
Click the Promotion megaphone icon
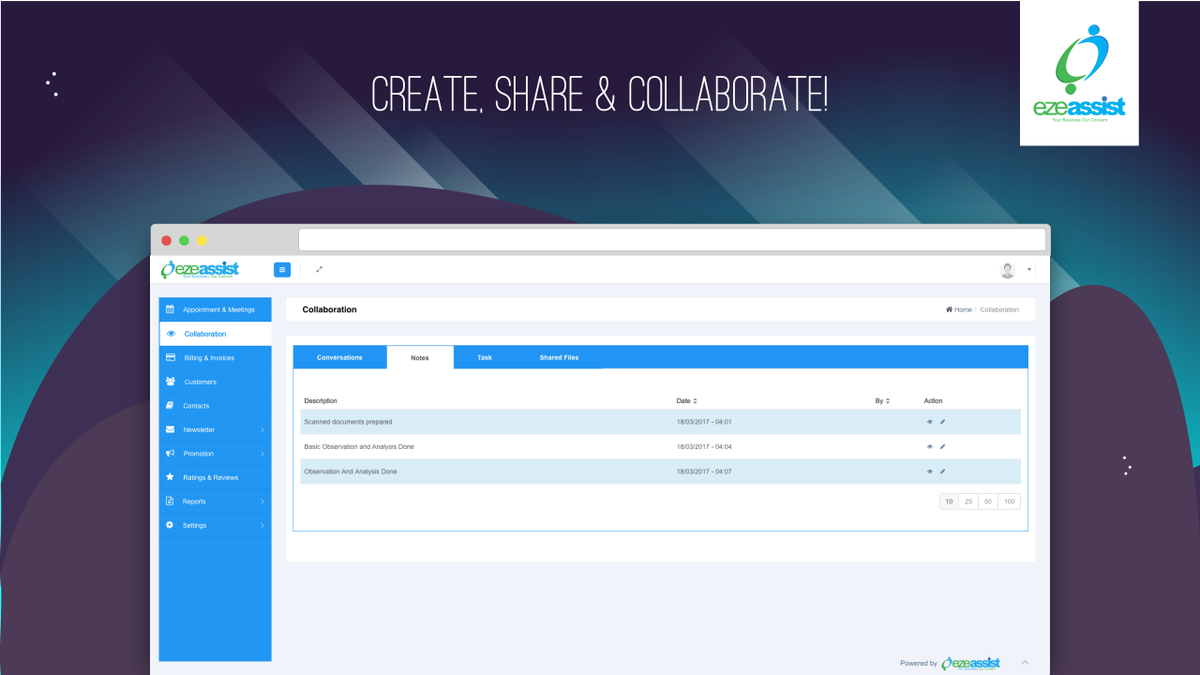click(170, 454)
